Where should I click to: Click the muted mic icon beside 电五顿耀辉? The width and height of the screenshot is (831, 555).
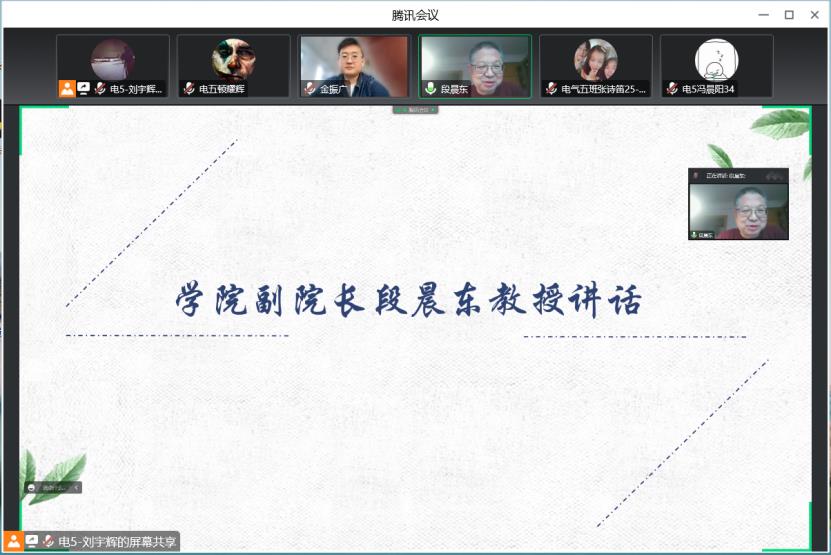188,89
